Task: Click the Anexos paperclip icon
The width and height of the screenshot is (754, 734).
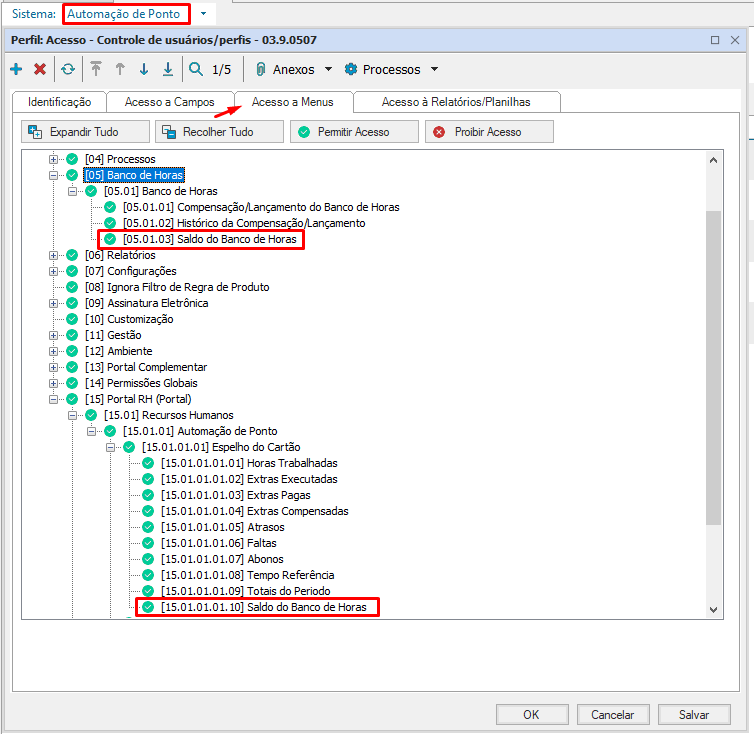Action: point(260,69)
